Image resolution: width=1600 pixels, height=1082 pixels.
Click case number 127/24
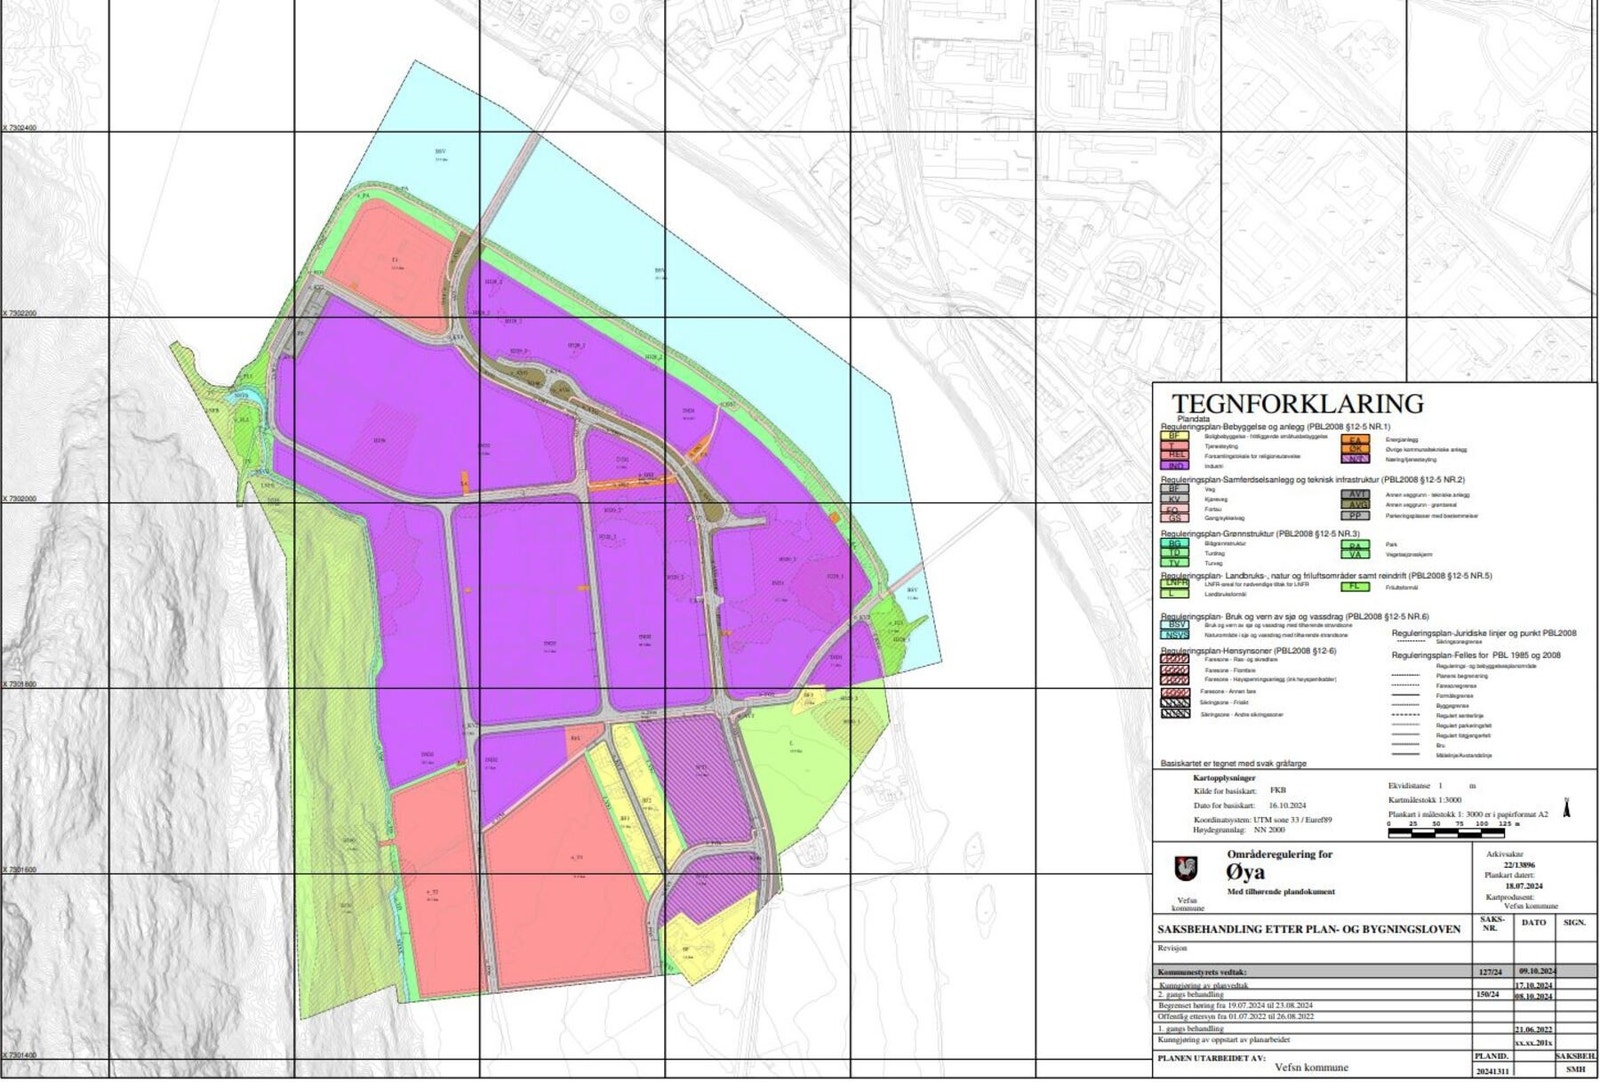(1489, 972)
